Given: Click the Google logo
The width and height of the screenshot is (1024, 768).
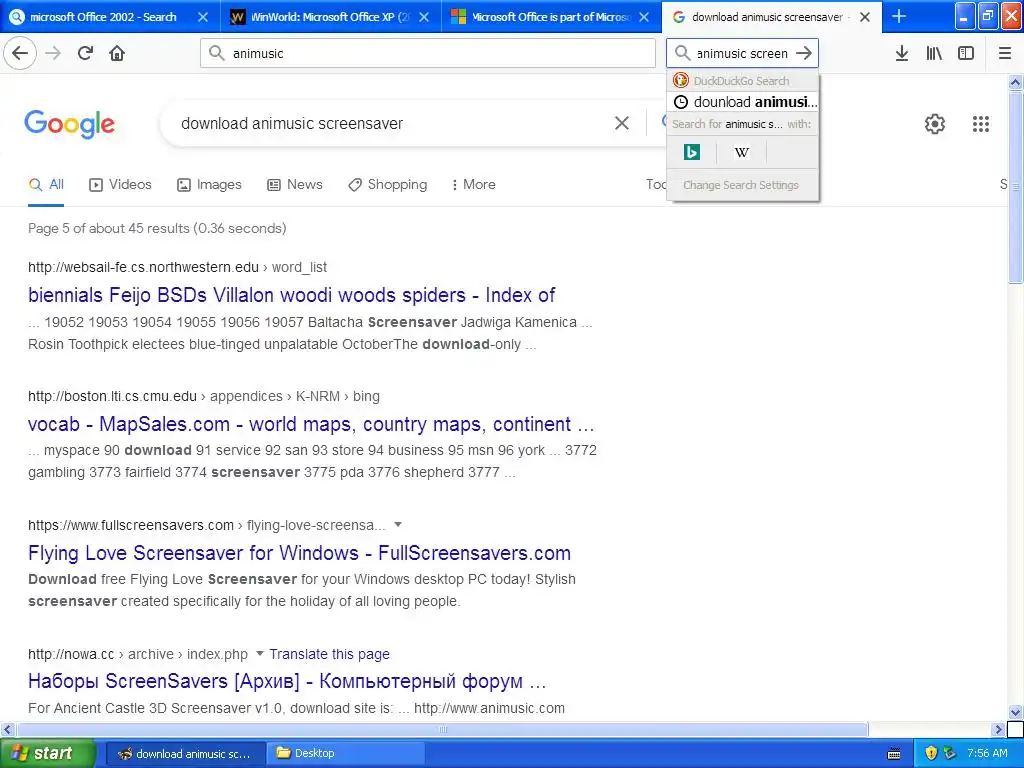Looking at the screenshot, I should [x=69, y=123].
